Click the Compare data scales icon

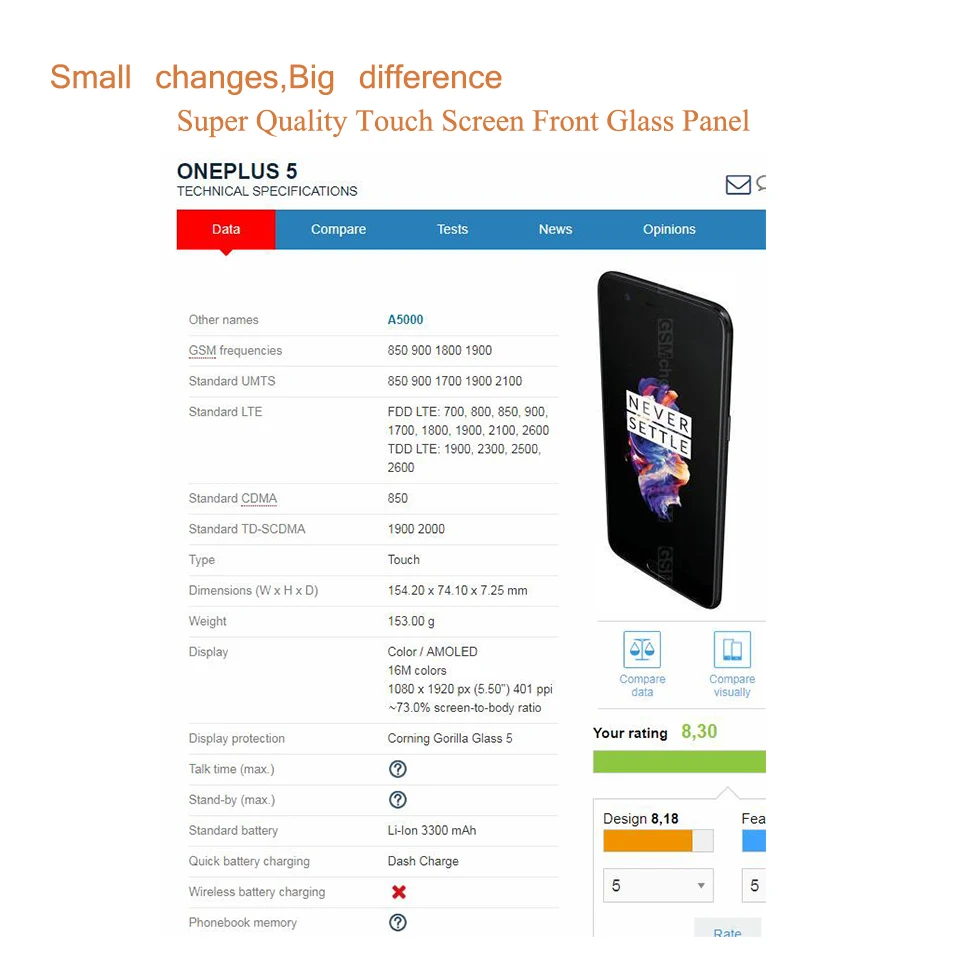point(642,649)
